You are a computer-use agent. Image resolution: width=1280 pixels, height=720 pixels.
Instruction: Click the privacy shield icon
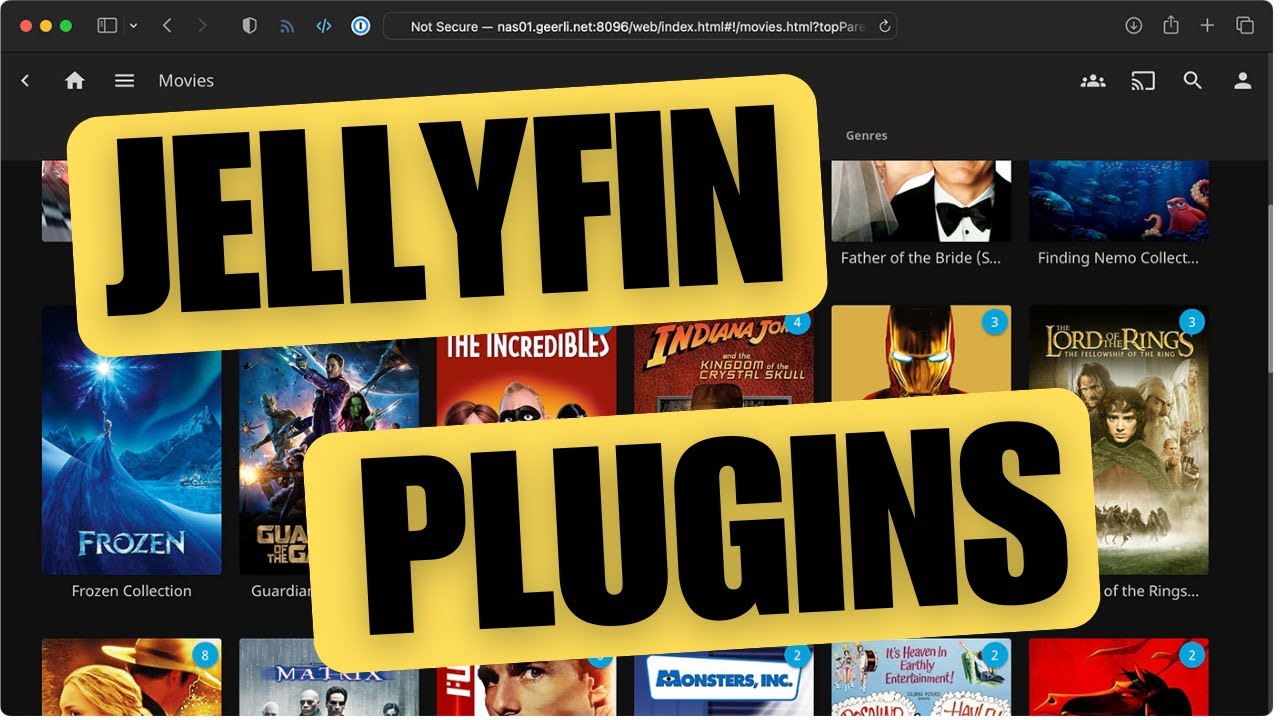point(250,26)
